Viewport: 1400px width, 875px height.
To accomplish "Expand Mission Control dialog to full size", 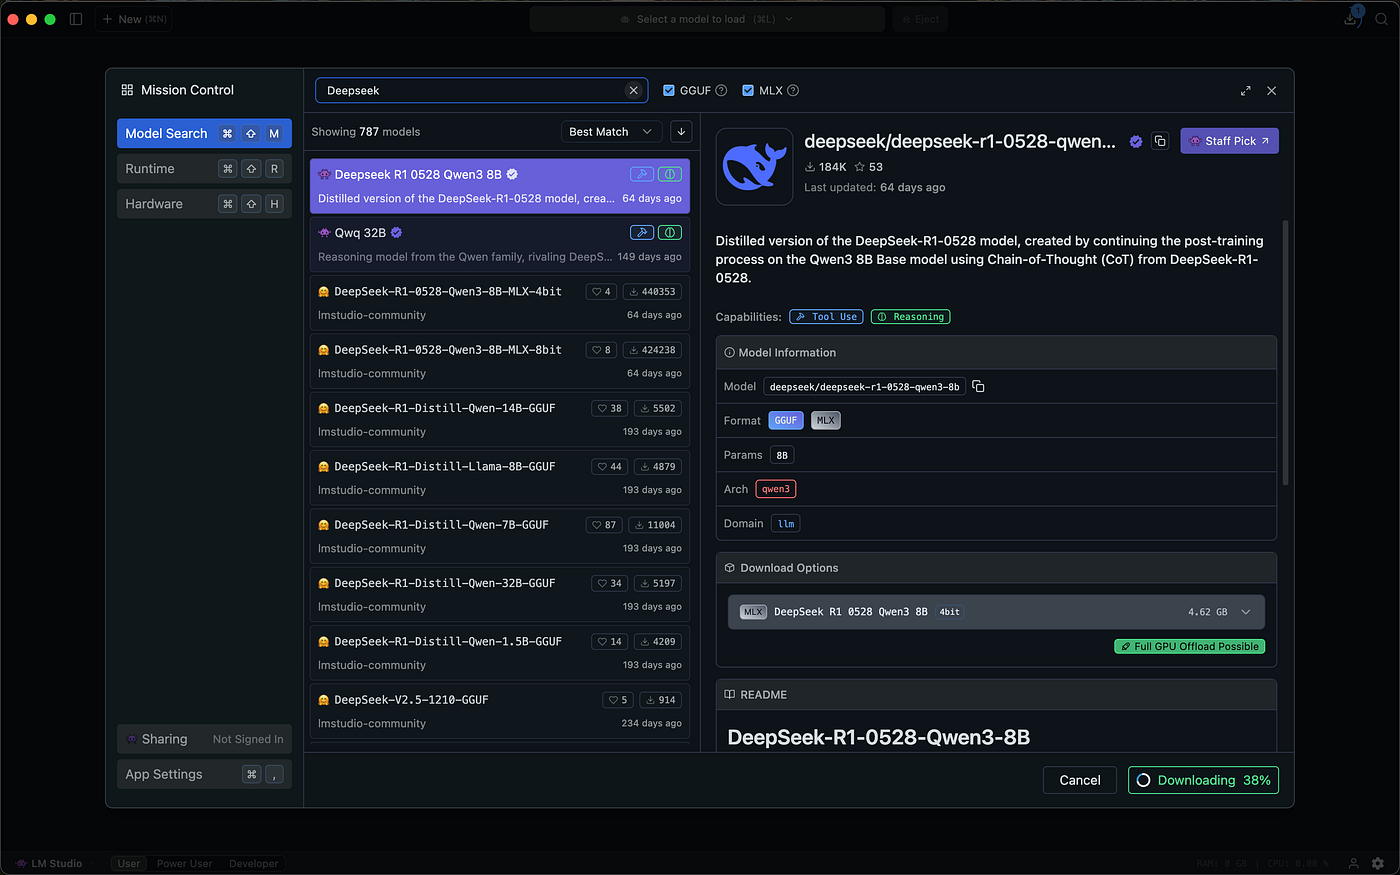I will click(x=1245, y=91).
